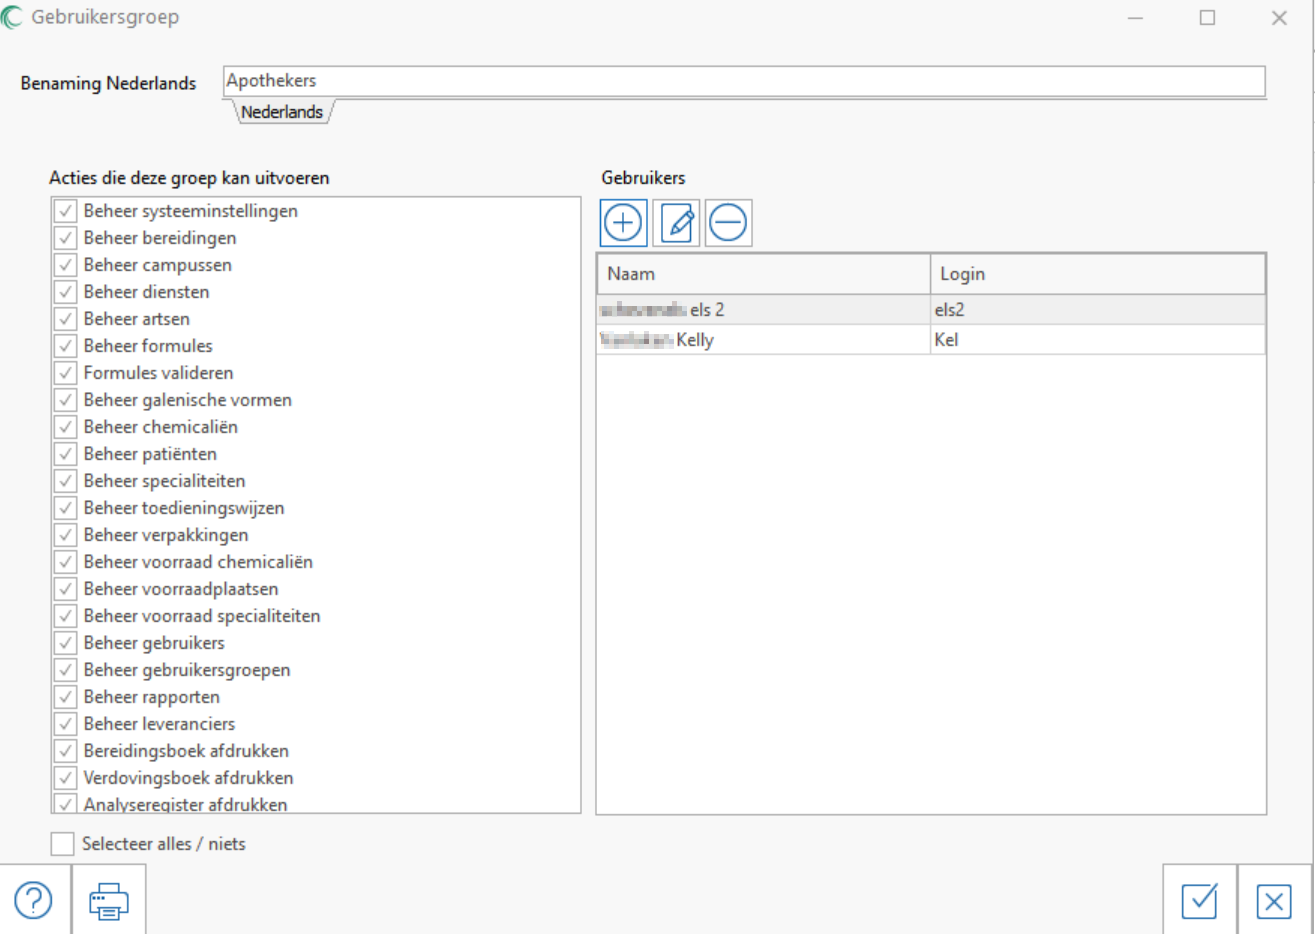Toggle Beheer rapporten checkbox
Image resolution: width=1315 pixels, height=934 pixels.
coord(66,697)
